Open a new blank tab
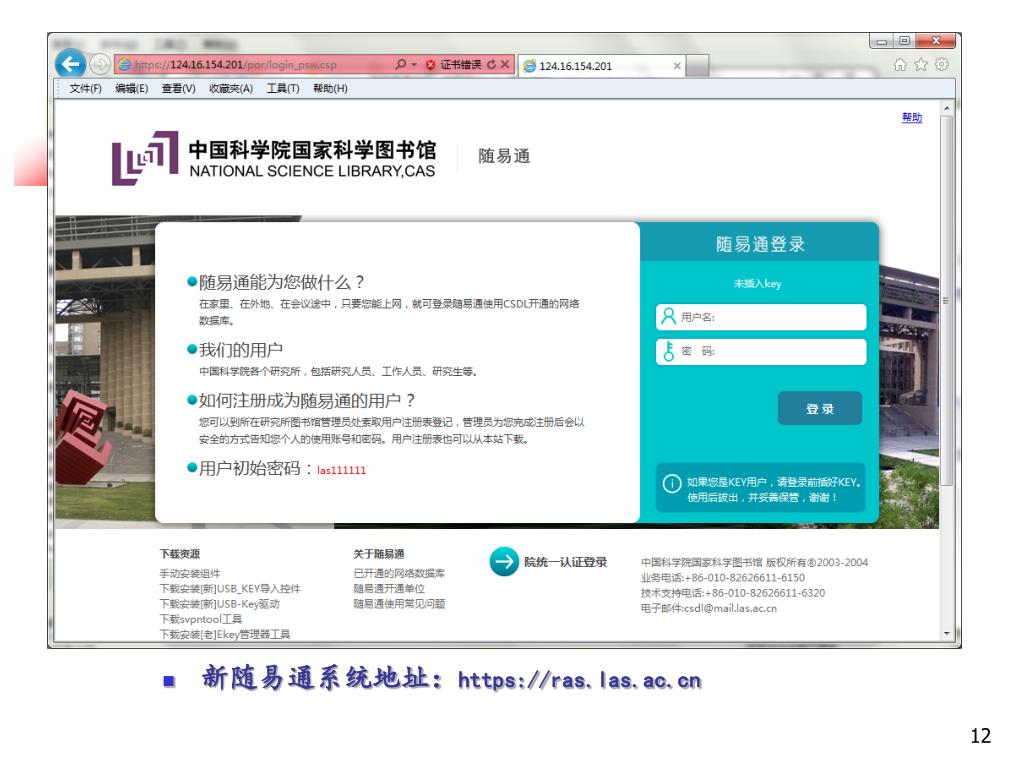The height and width of the screenshot is (768, 1024). [x=697, y=66]
